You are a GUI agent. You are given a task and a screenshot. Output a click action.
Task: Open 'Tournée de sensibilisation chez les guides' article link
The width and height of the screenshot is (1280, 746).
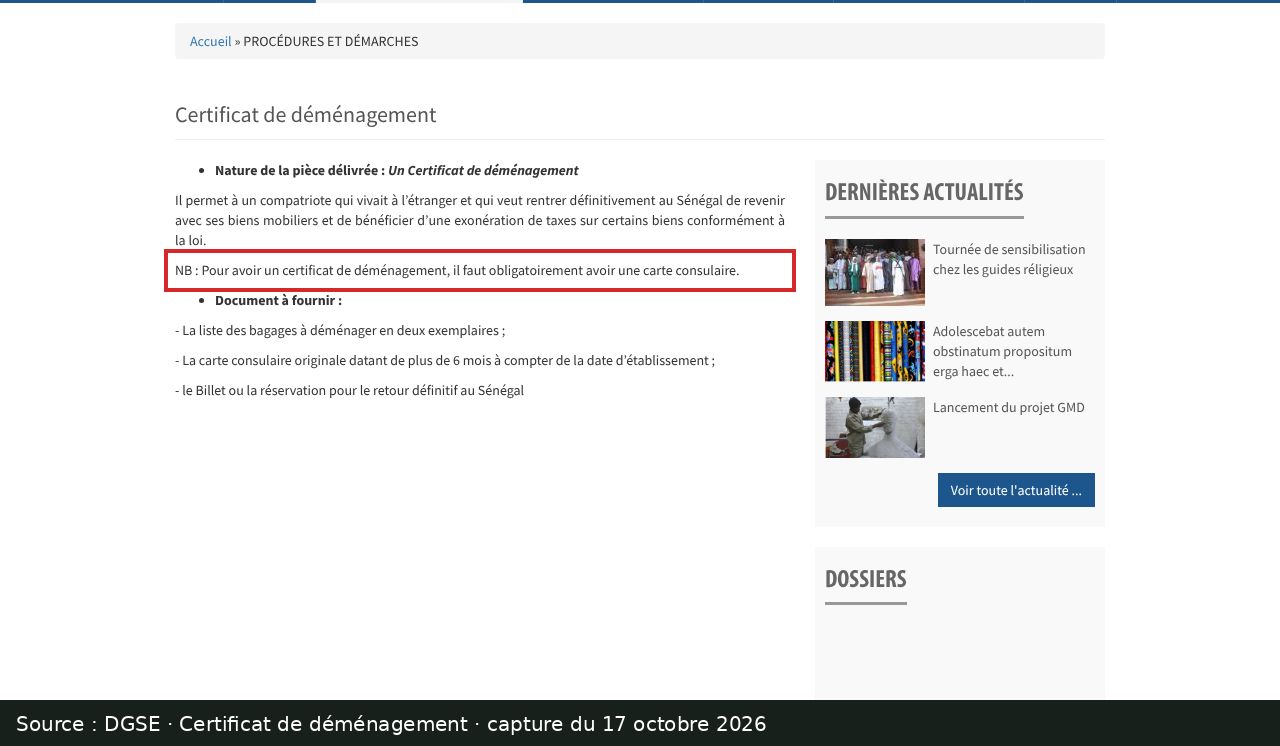point(1009,259)
